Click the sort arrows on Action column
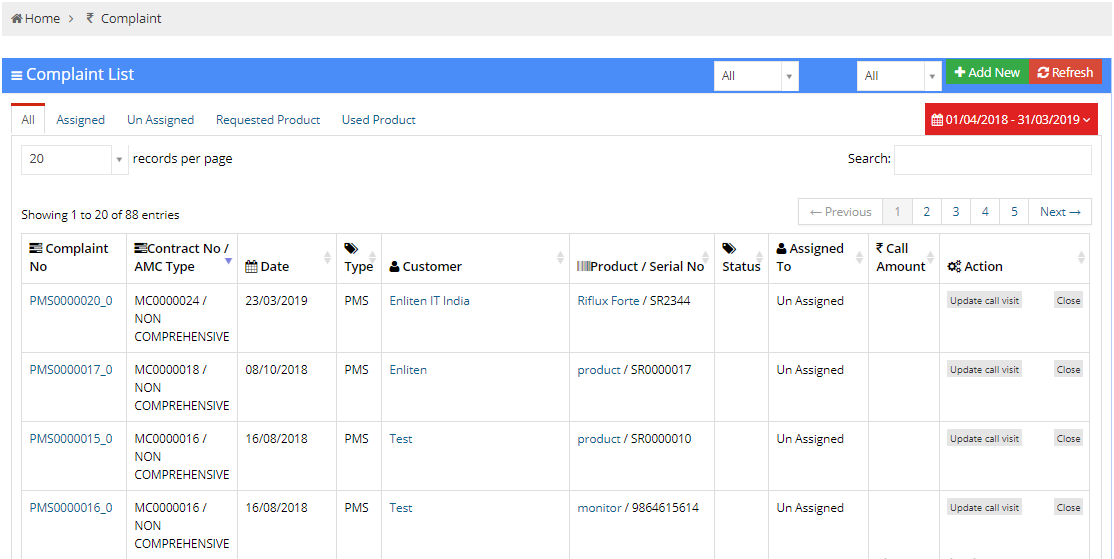The width and height of the screenshot is (1114, 559). 1081,258
